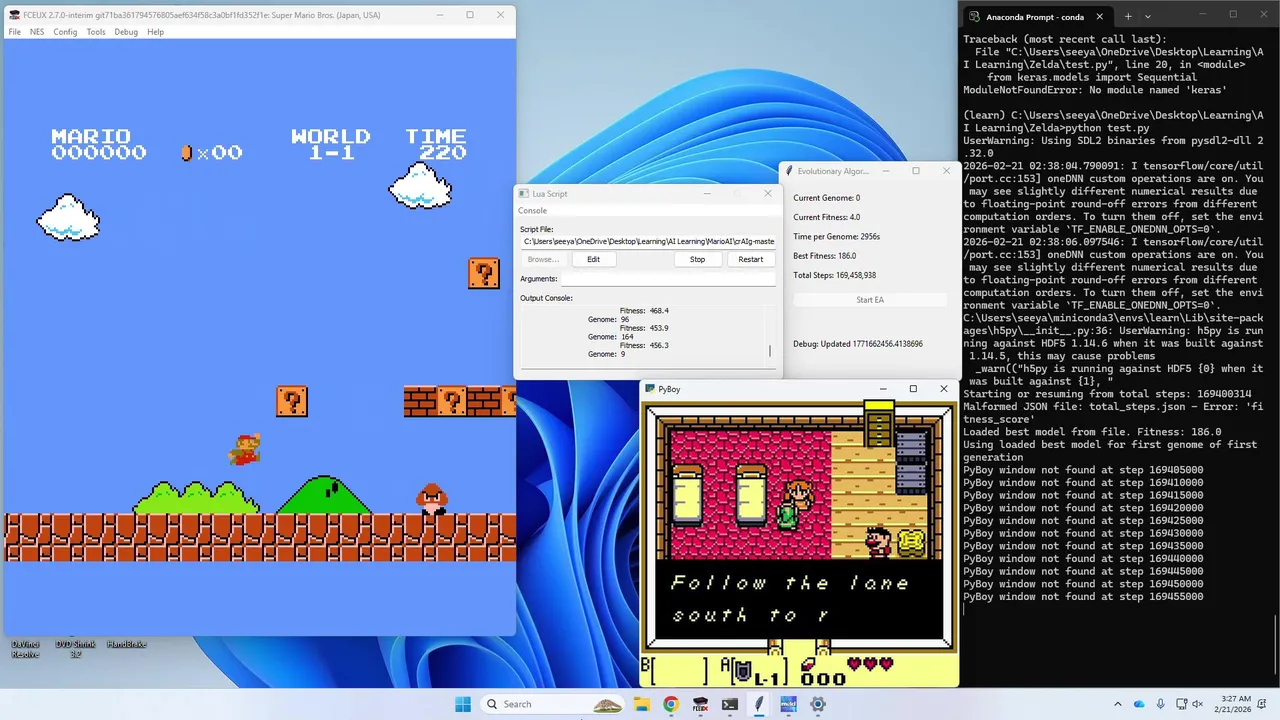Click 'ModuleNotFoundError' line in terminal

1095,90
